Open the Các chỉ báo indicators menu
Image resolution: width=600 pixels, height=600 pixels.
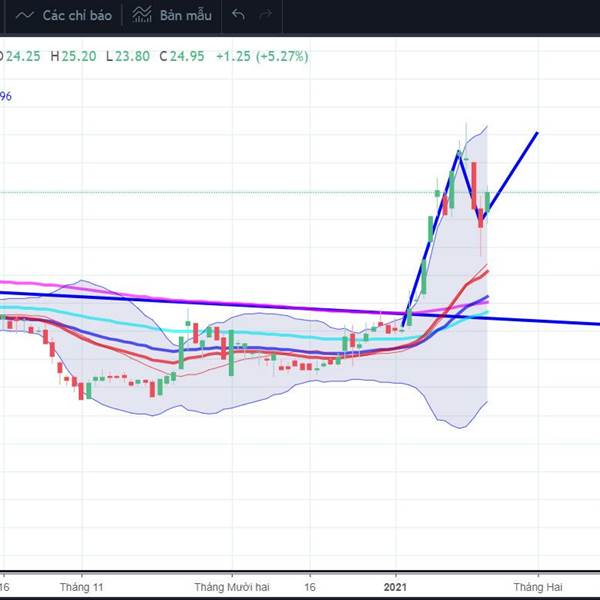64,16
